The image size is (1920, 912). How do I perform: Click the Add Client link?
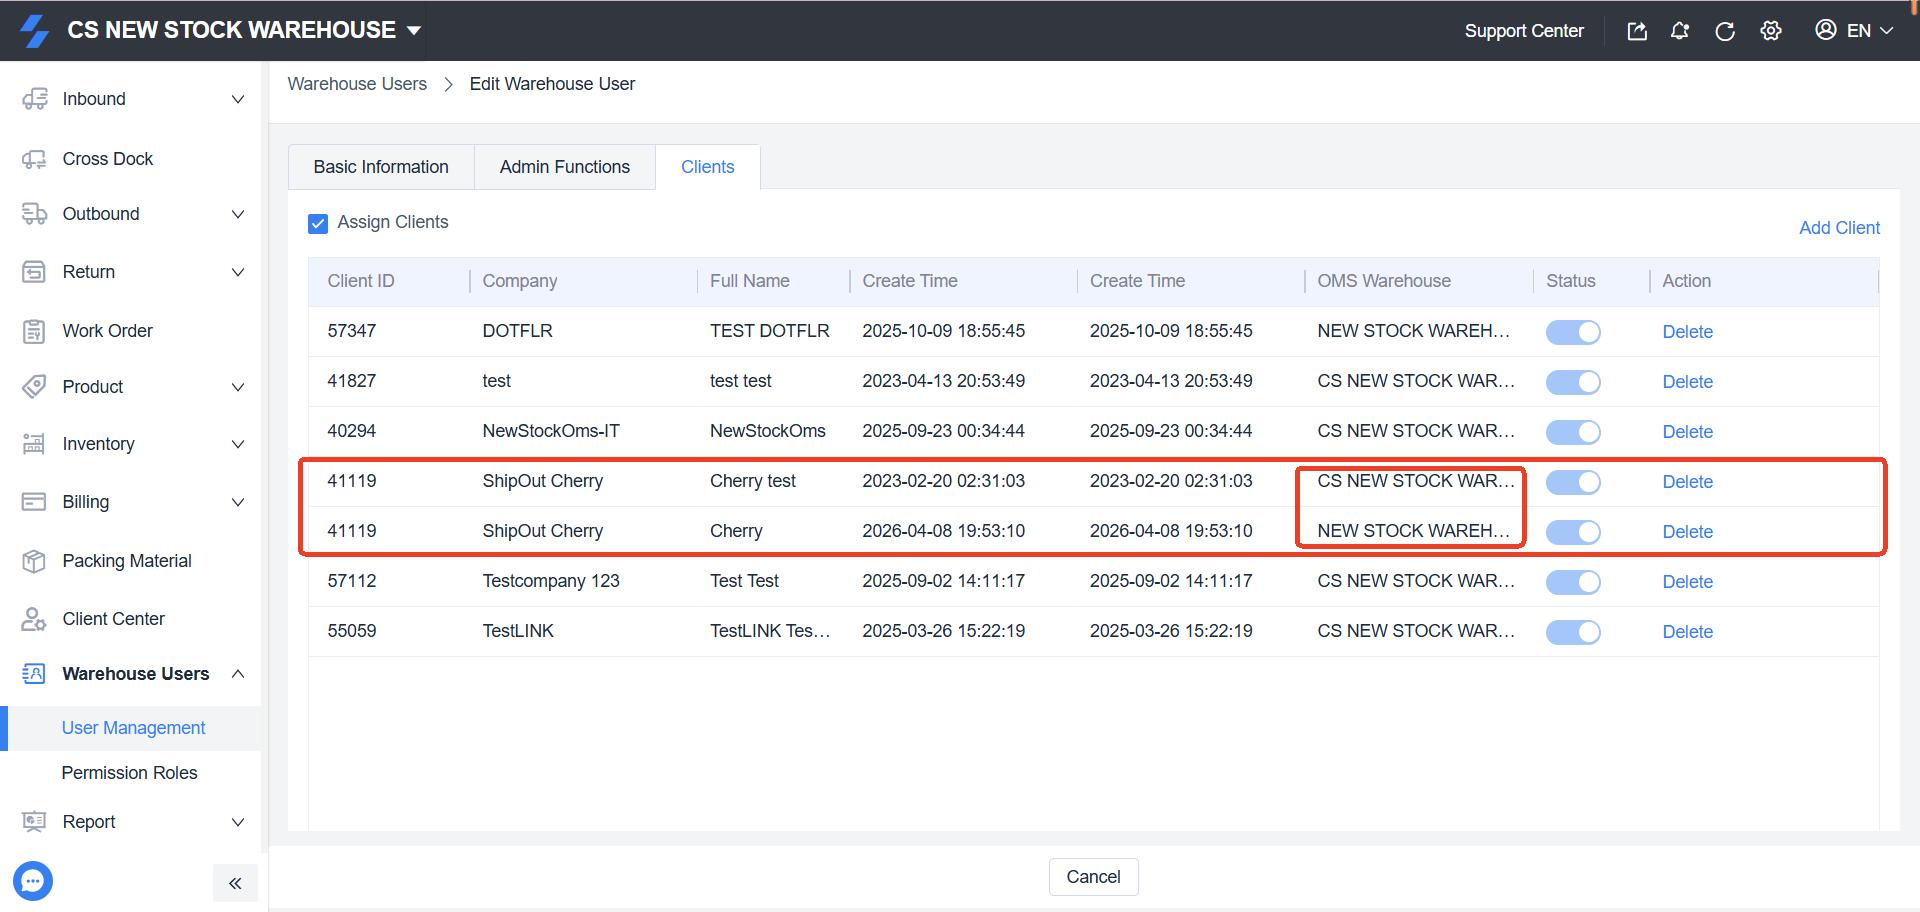pyautogui.click(x=1839, y=228)
